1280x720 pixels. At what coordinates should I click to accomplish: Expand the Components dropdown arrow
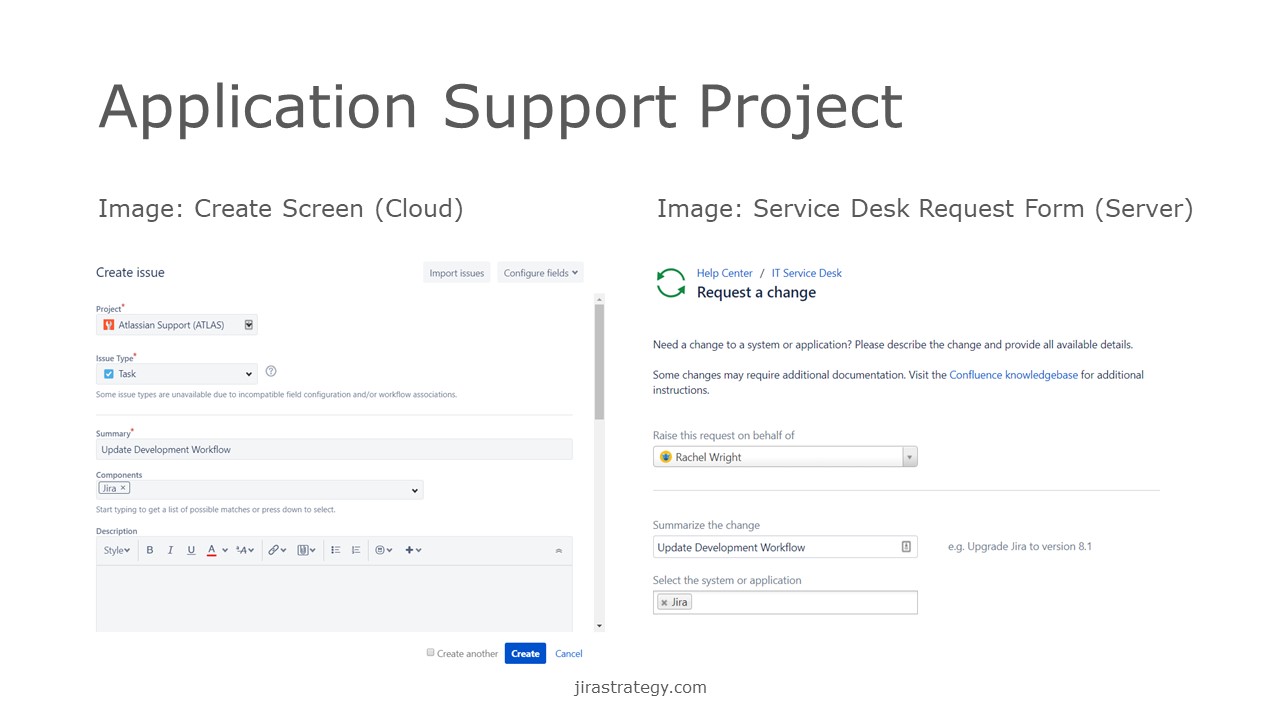[415, 490]
